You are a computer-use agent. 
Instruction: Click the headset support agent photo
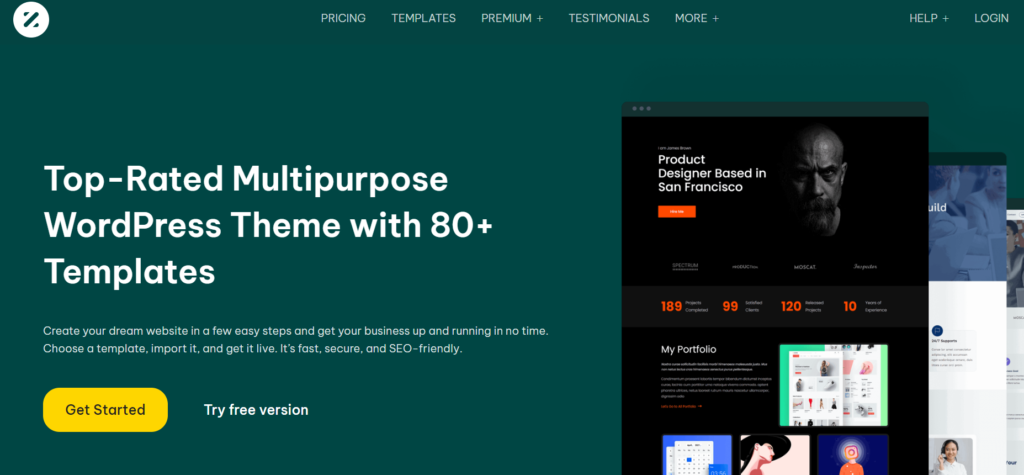coord(951,456)
